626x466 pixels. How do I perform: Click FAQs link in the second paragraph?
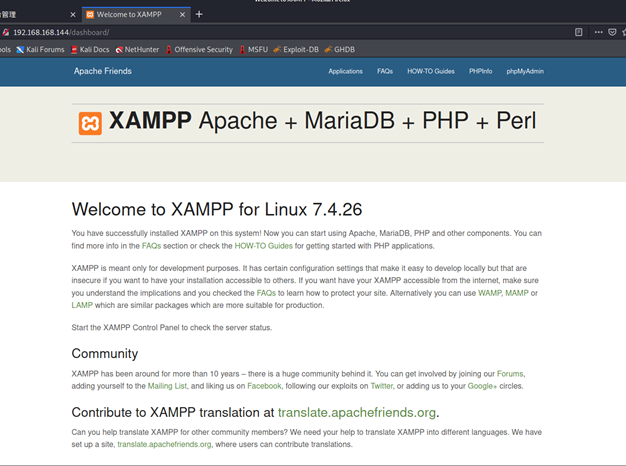266,293
